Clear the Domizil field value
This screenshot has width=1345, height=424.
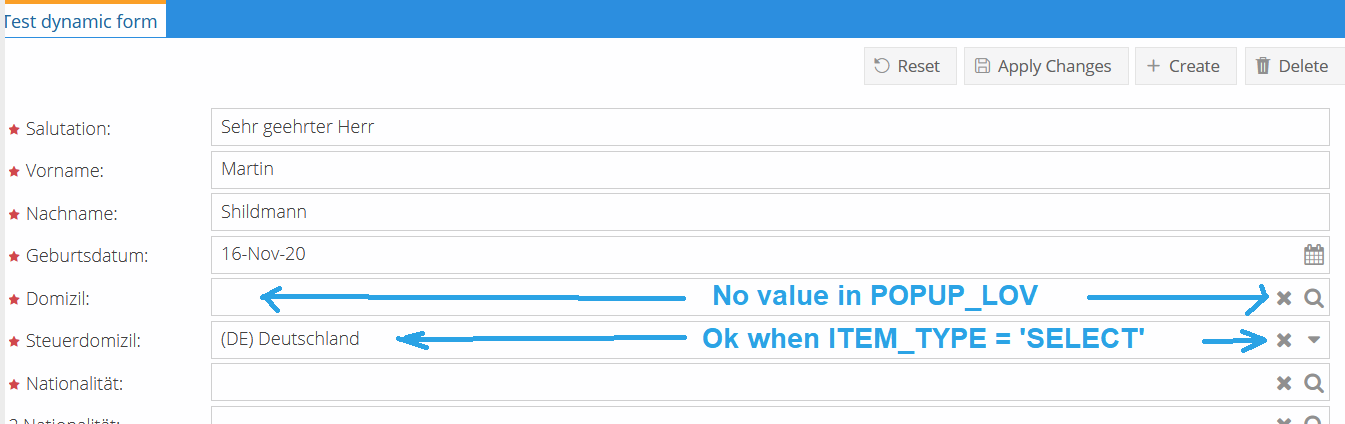pos(1284,298)
